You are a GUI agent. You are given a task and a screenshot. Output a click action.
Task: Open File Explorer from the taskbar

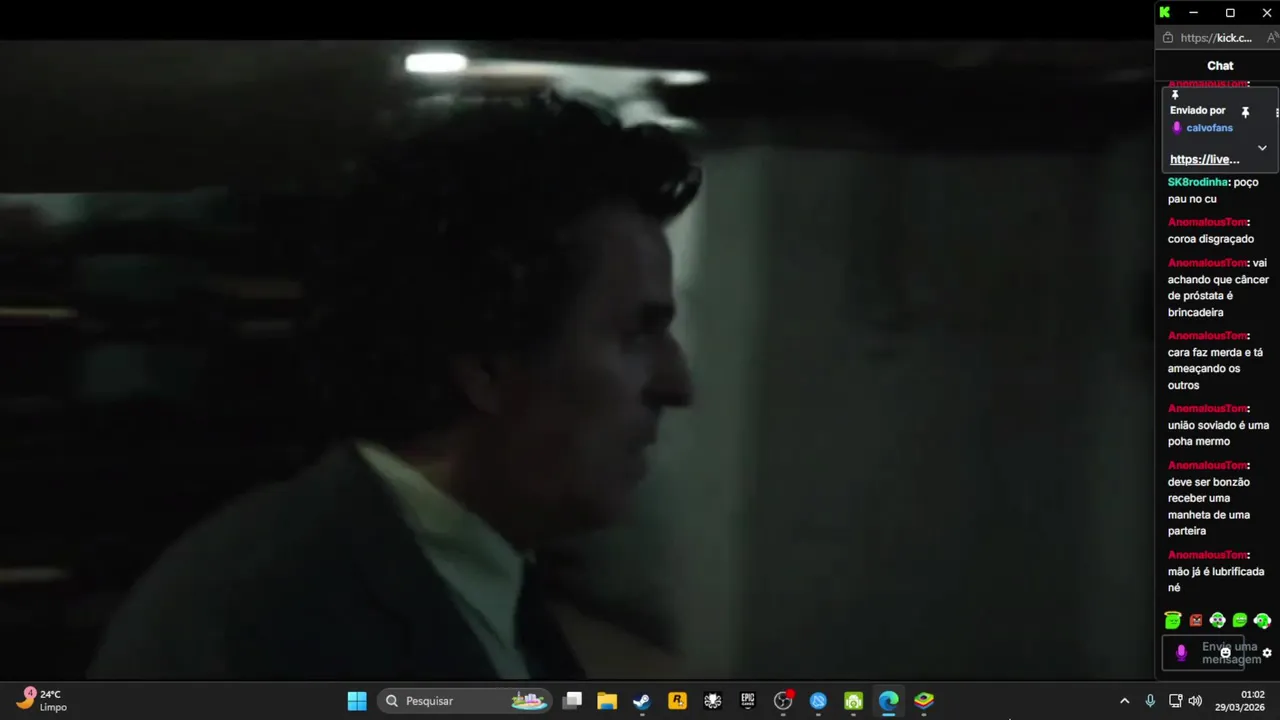pos(607,701)
